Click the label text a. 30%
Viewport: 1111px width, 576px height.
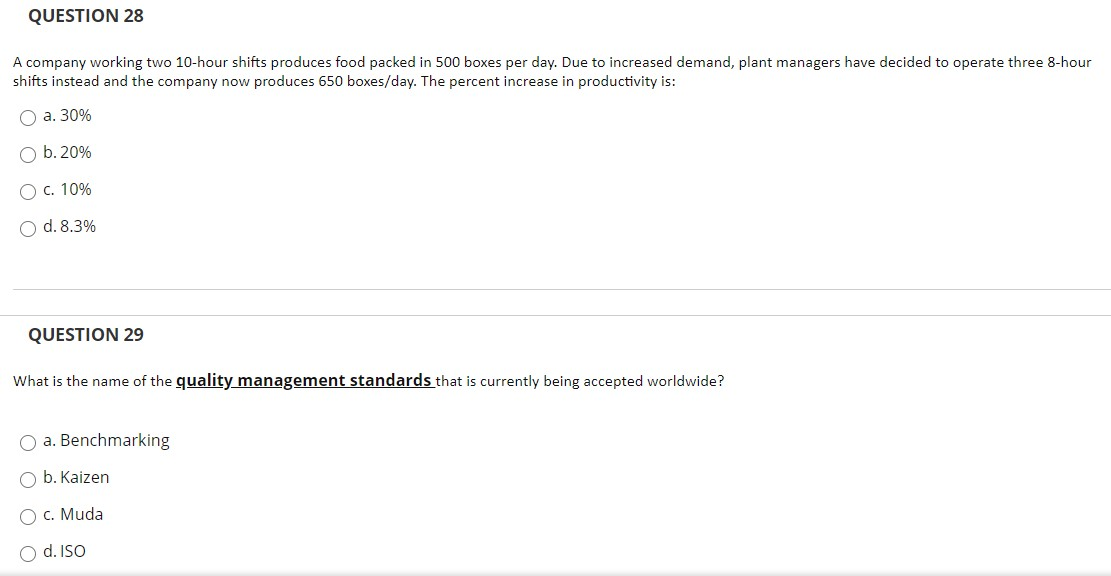coord(66,115)
